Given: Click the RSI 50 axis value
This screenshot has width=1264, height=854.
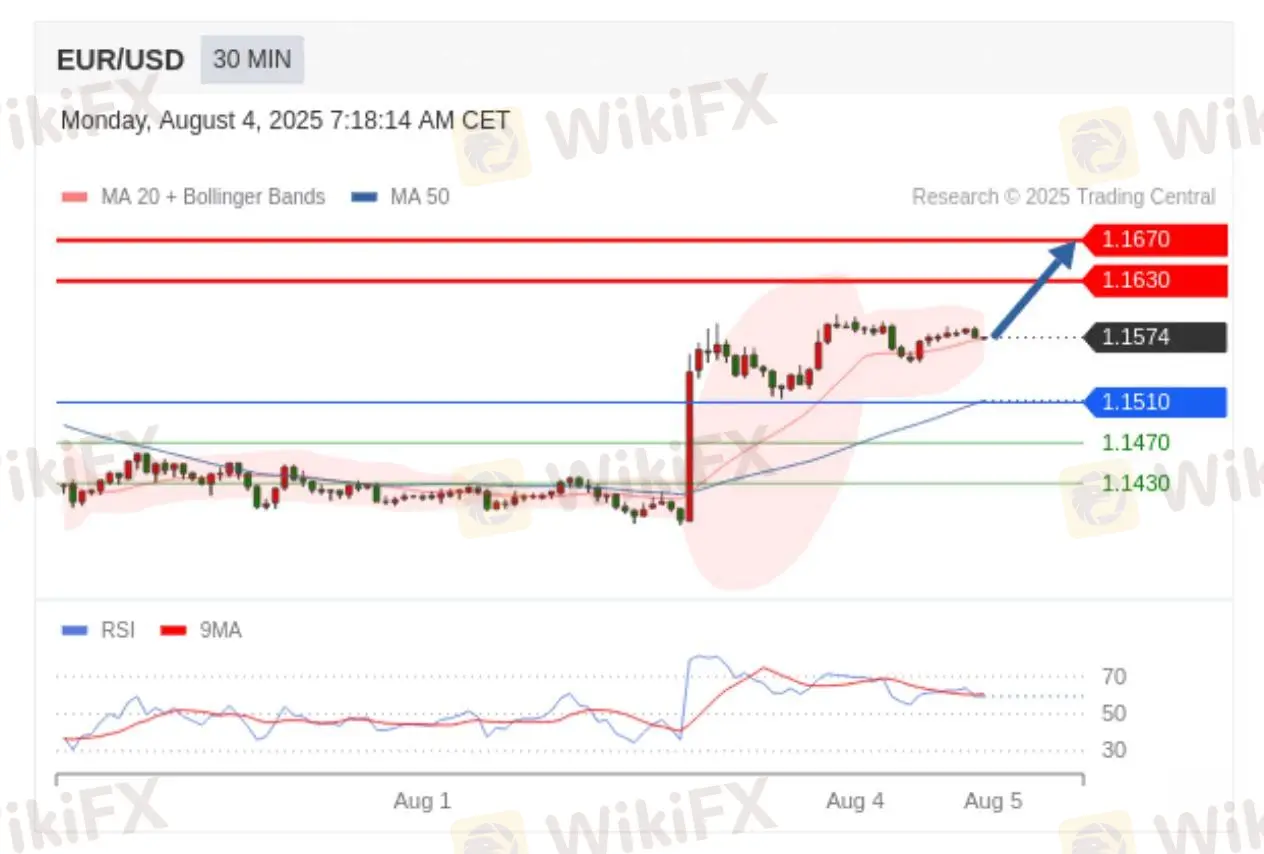Looking at the screenshot, I should pyautogui.click(x=1114, y=713).
